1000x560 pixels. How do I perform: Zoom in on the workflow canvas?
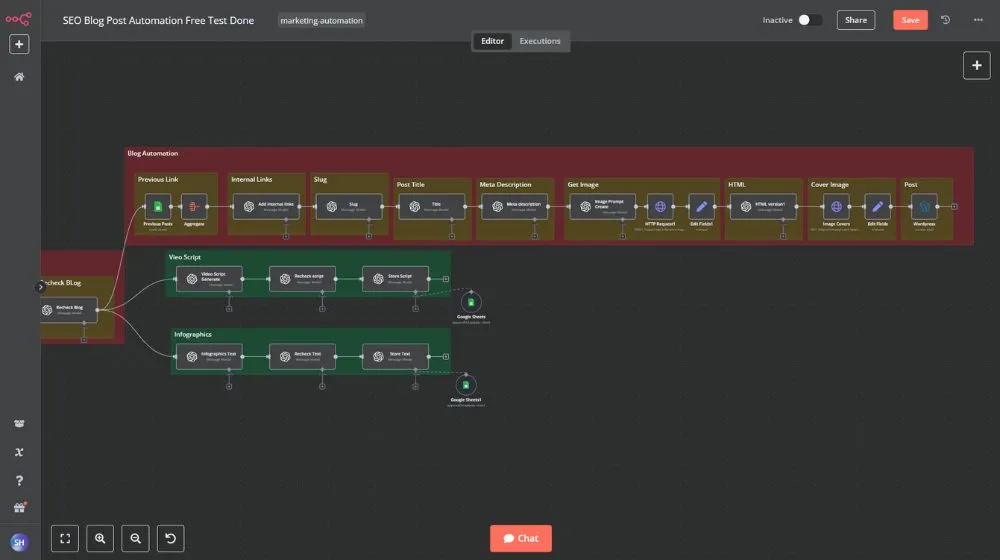(100, 538)
